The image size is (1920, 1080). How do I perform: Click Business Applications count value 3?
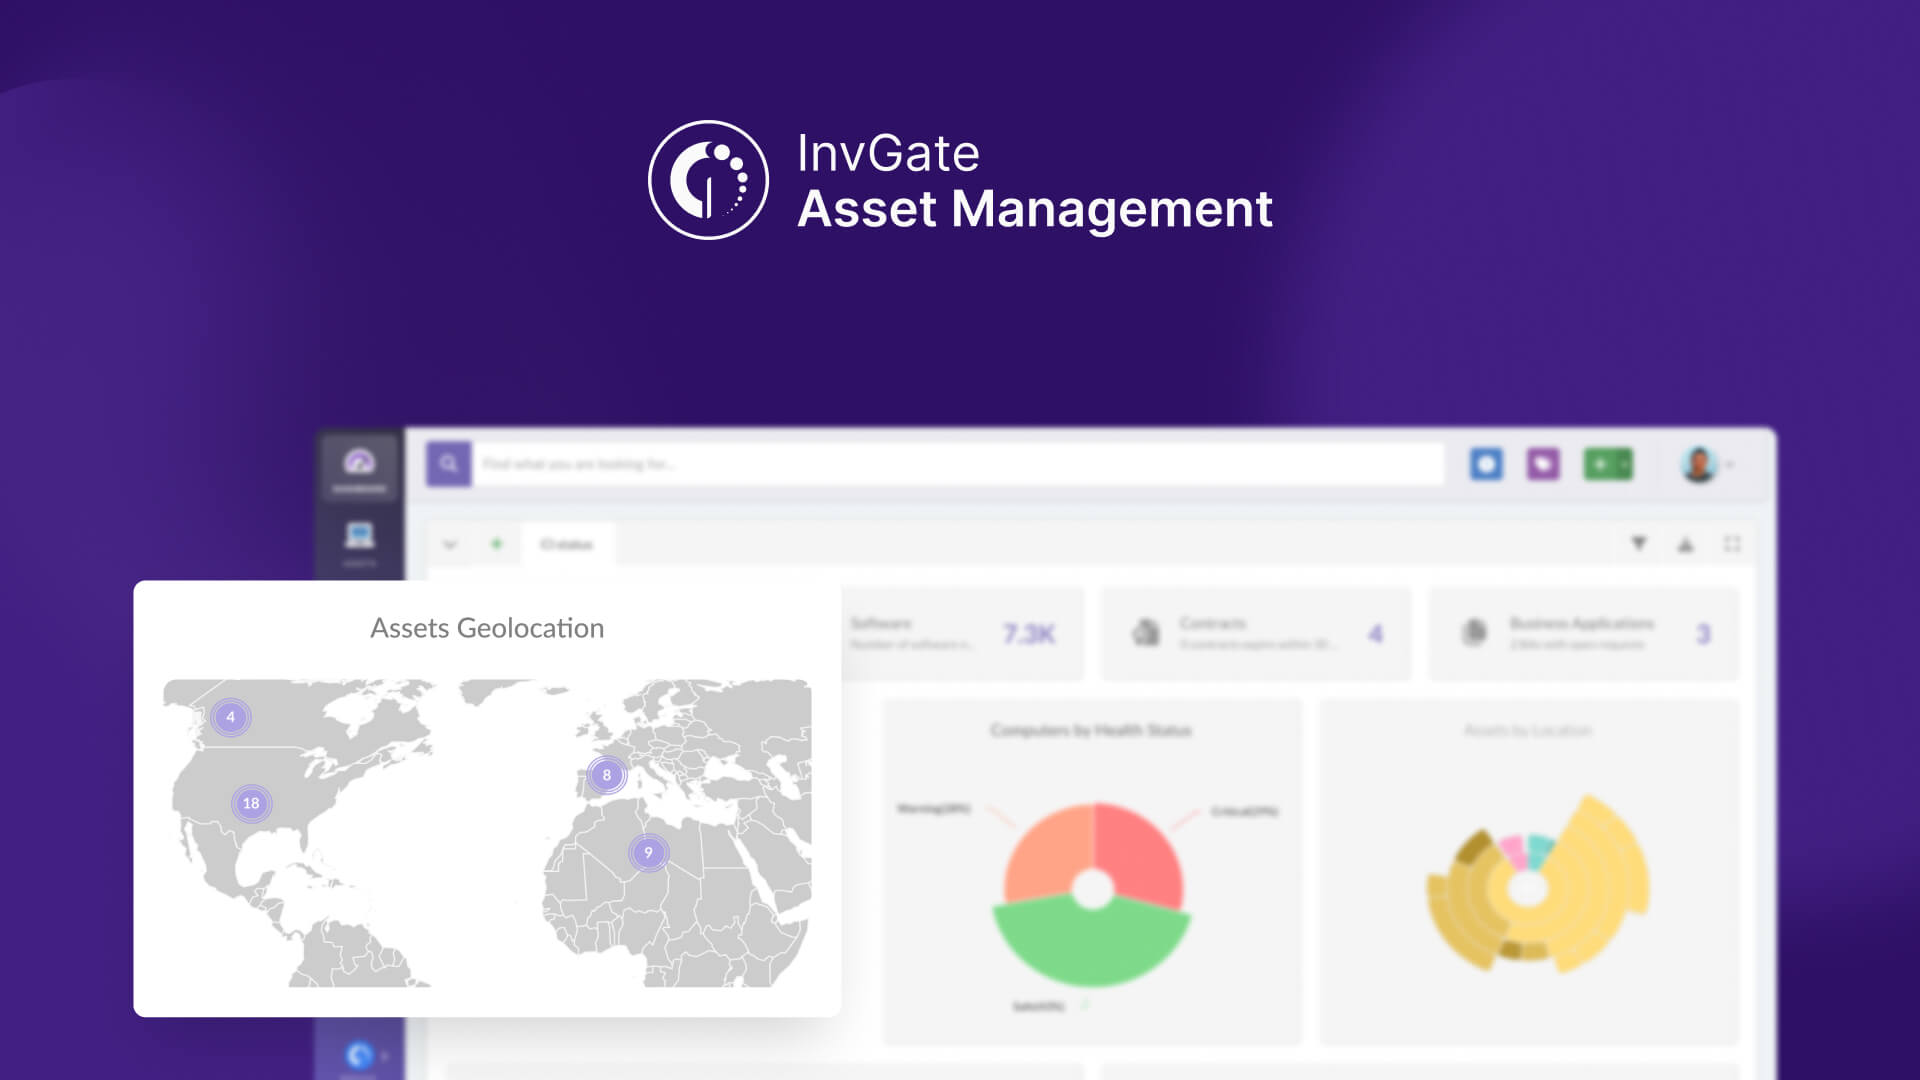[1703, 634]
